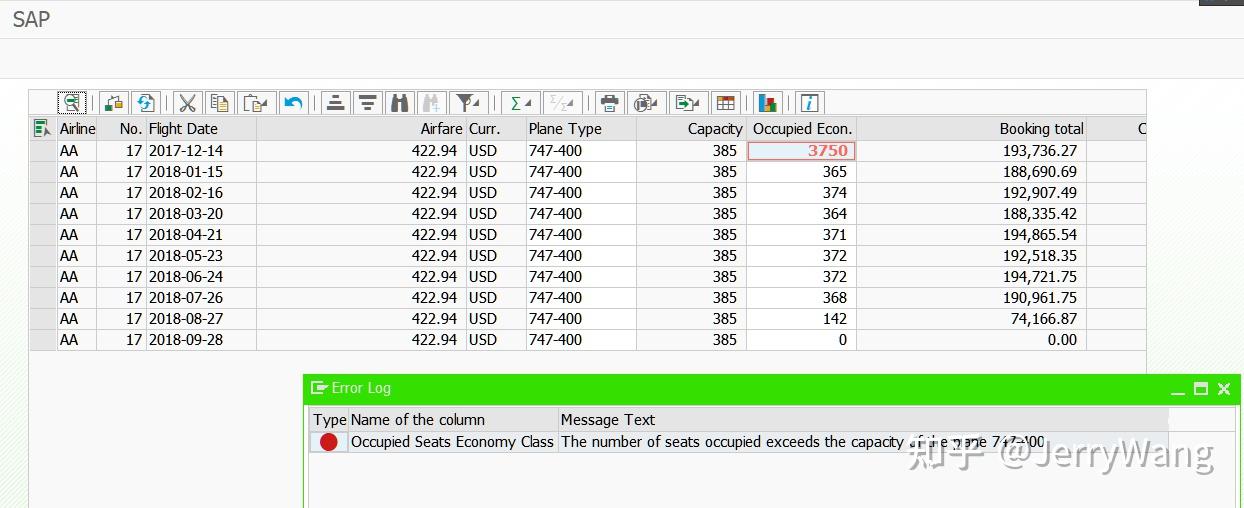Click the red error icon in the Error Log
The width and height of the screenshot is (1244, 508).
click(328, 442)
